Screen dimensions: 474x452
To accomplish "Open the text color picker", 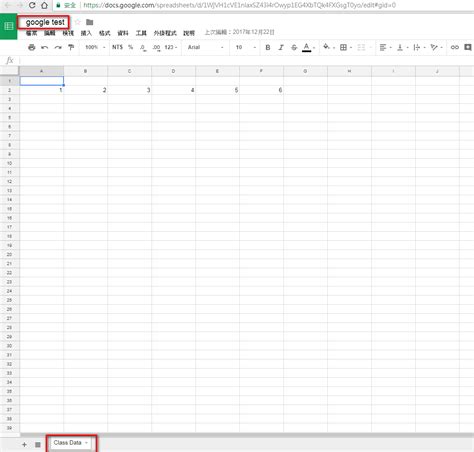I will [308, 47].
